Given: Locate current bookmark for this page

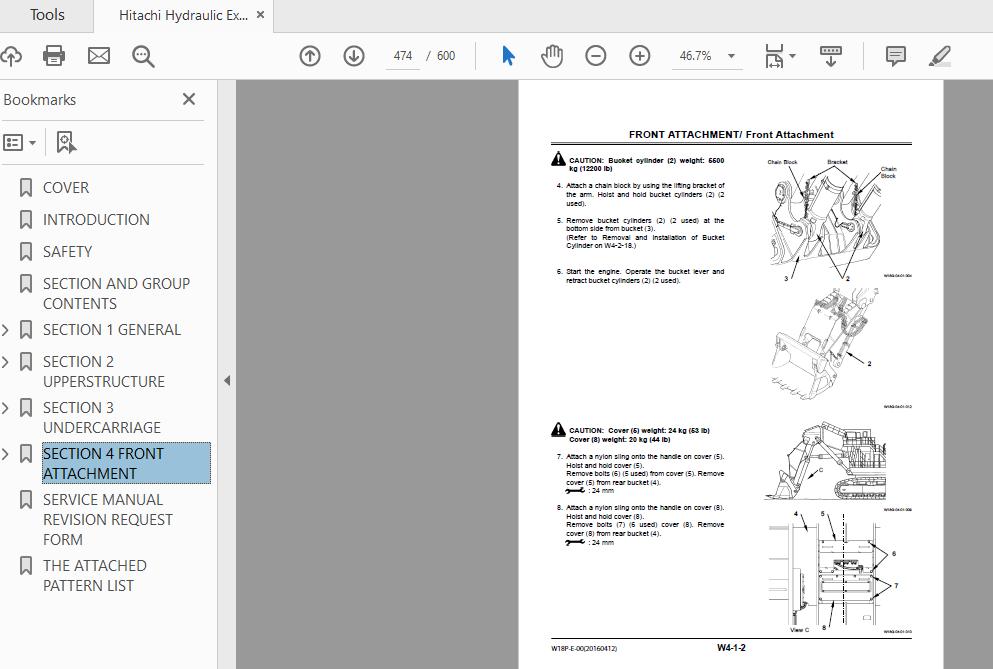Looking at the screenshot, I should (x=65, y=141).
